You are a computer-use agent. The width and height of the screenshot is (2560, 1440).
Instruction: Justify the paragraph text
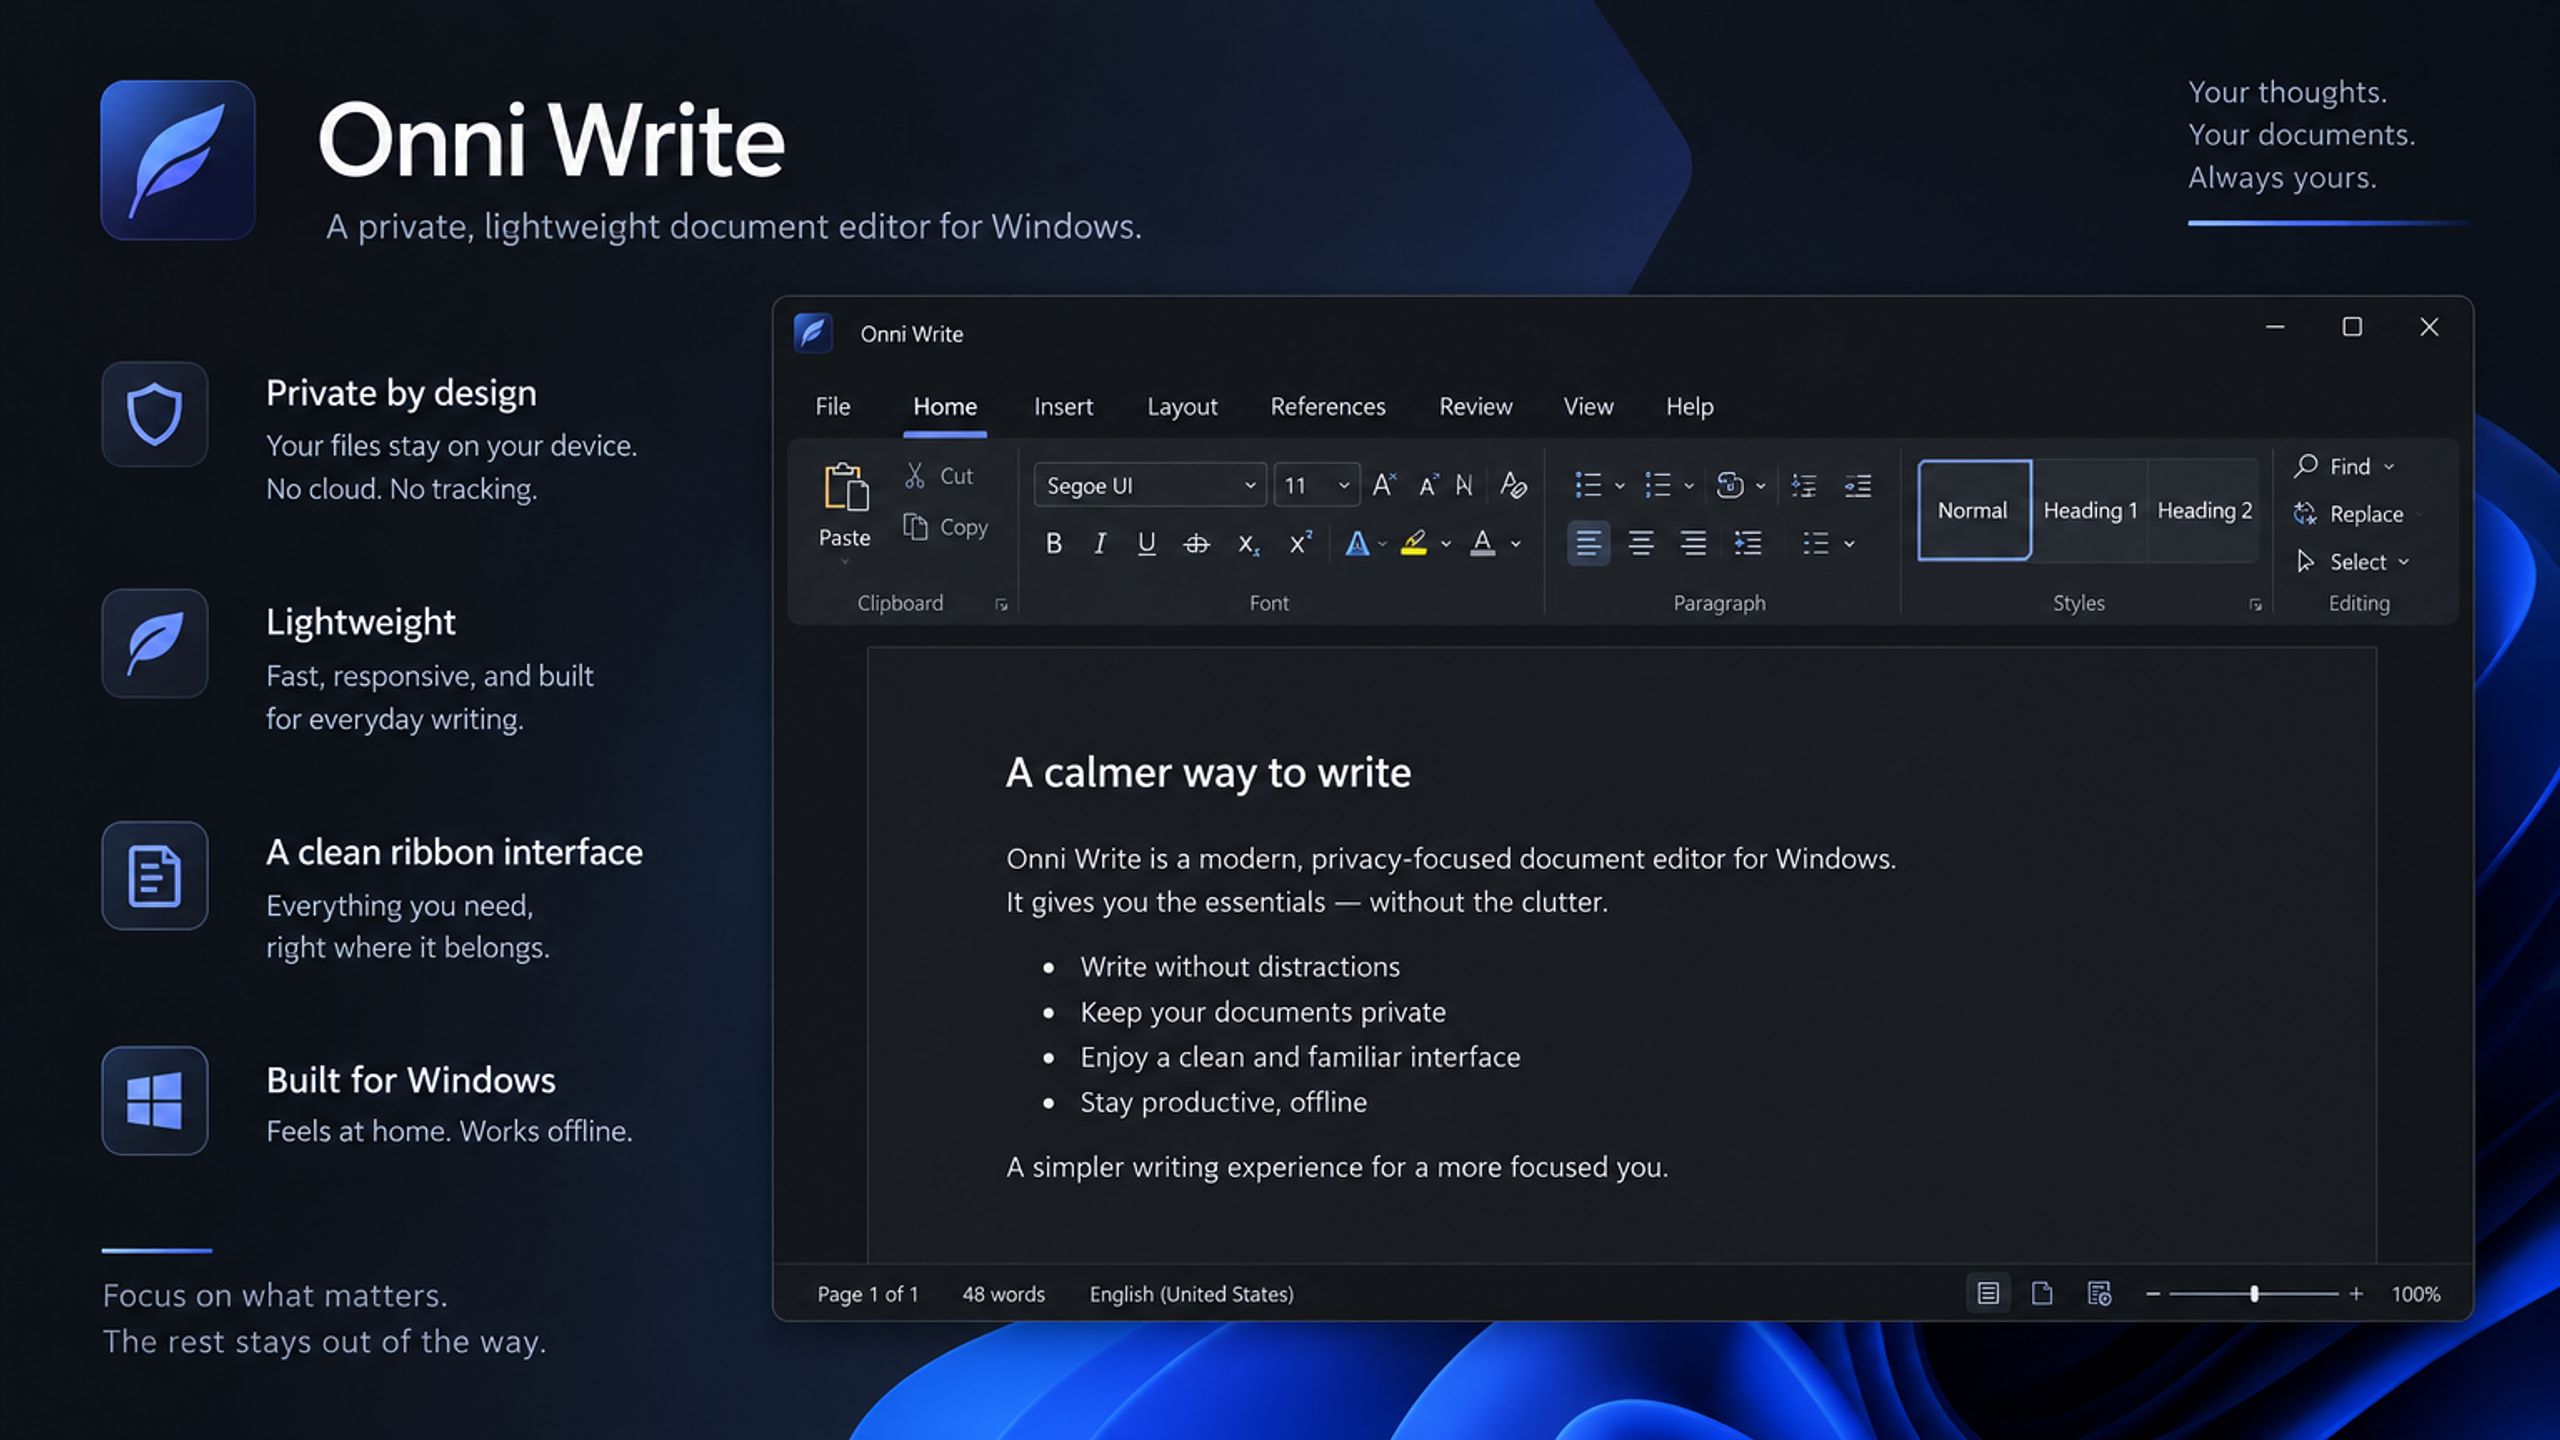[x=1748, y=543]
